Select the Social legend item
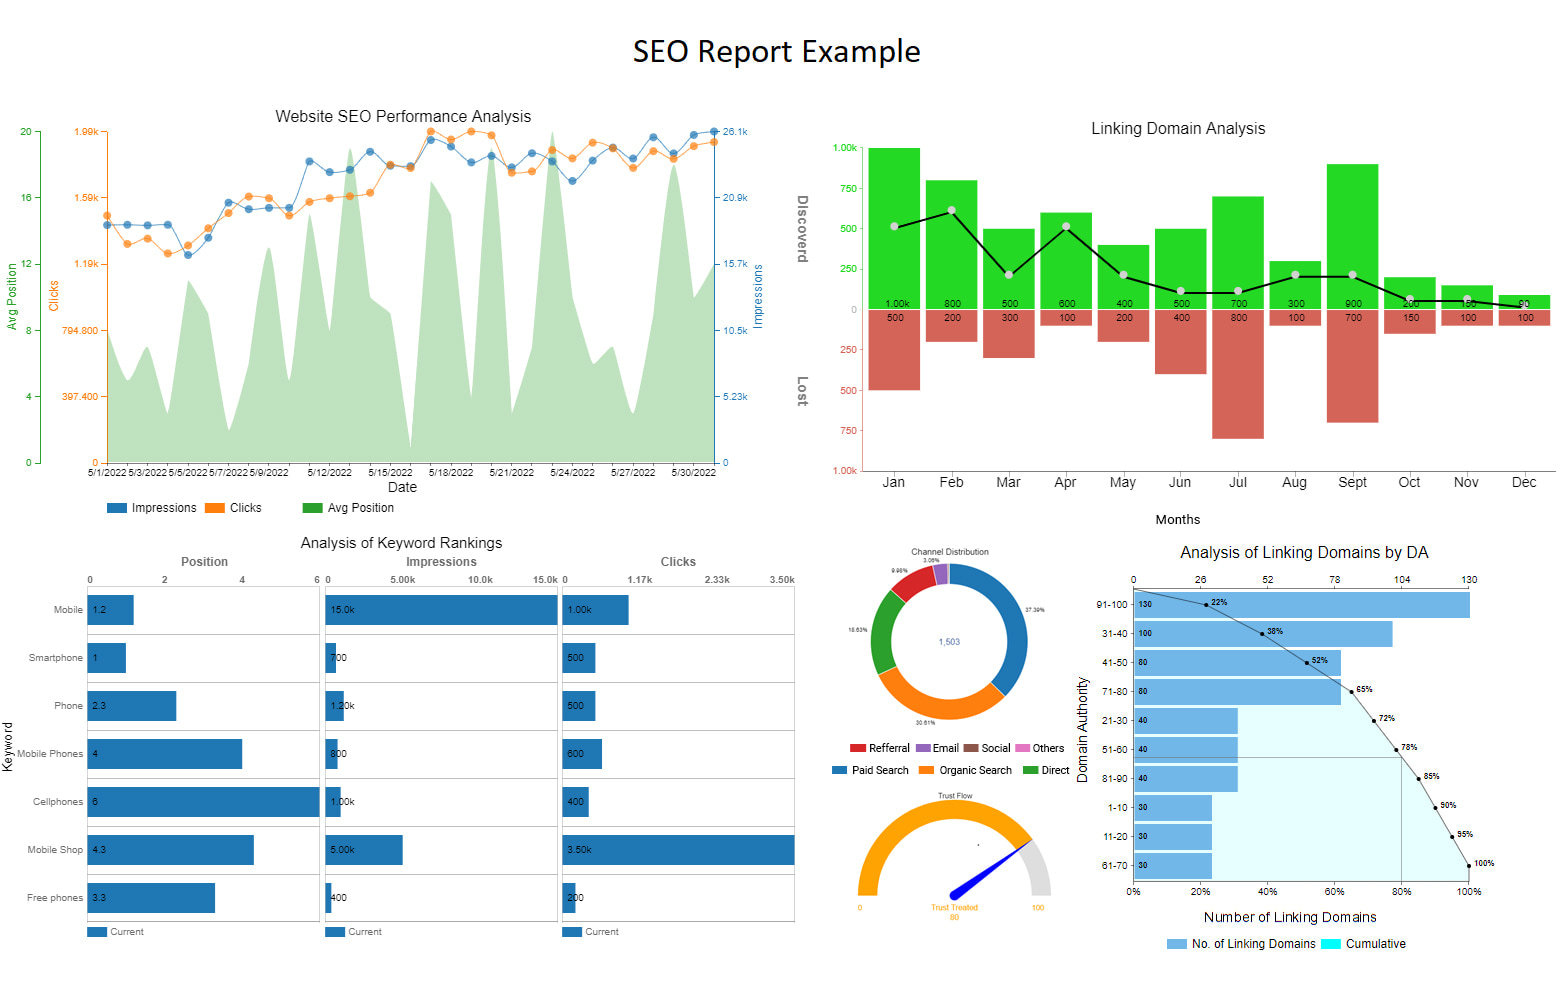1564x988 pixels. (986, 748)
